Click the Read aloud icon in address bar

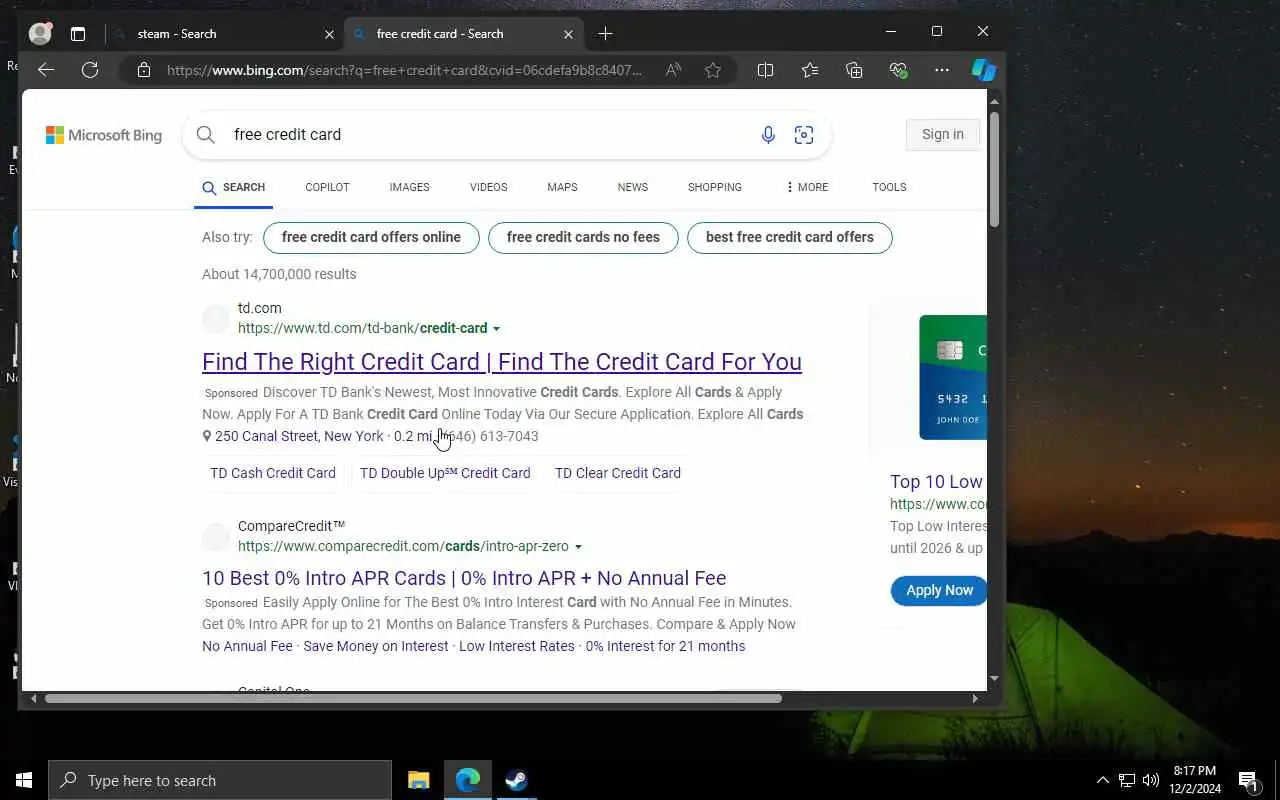[673, 70]
